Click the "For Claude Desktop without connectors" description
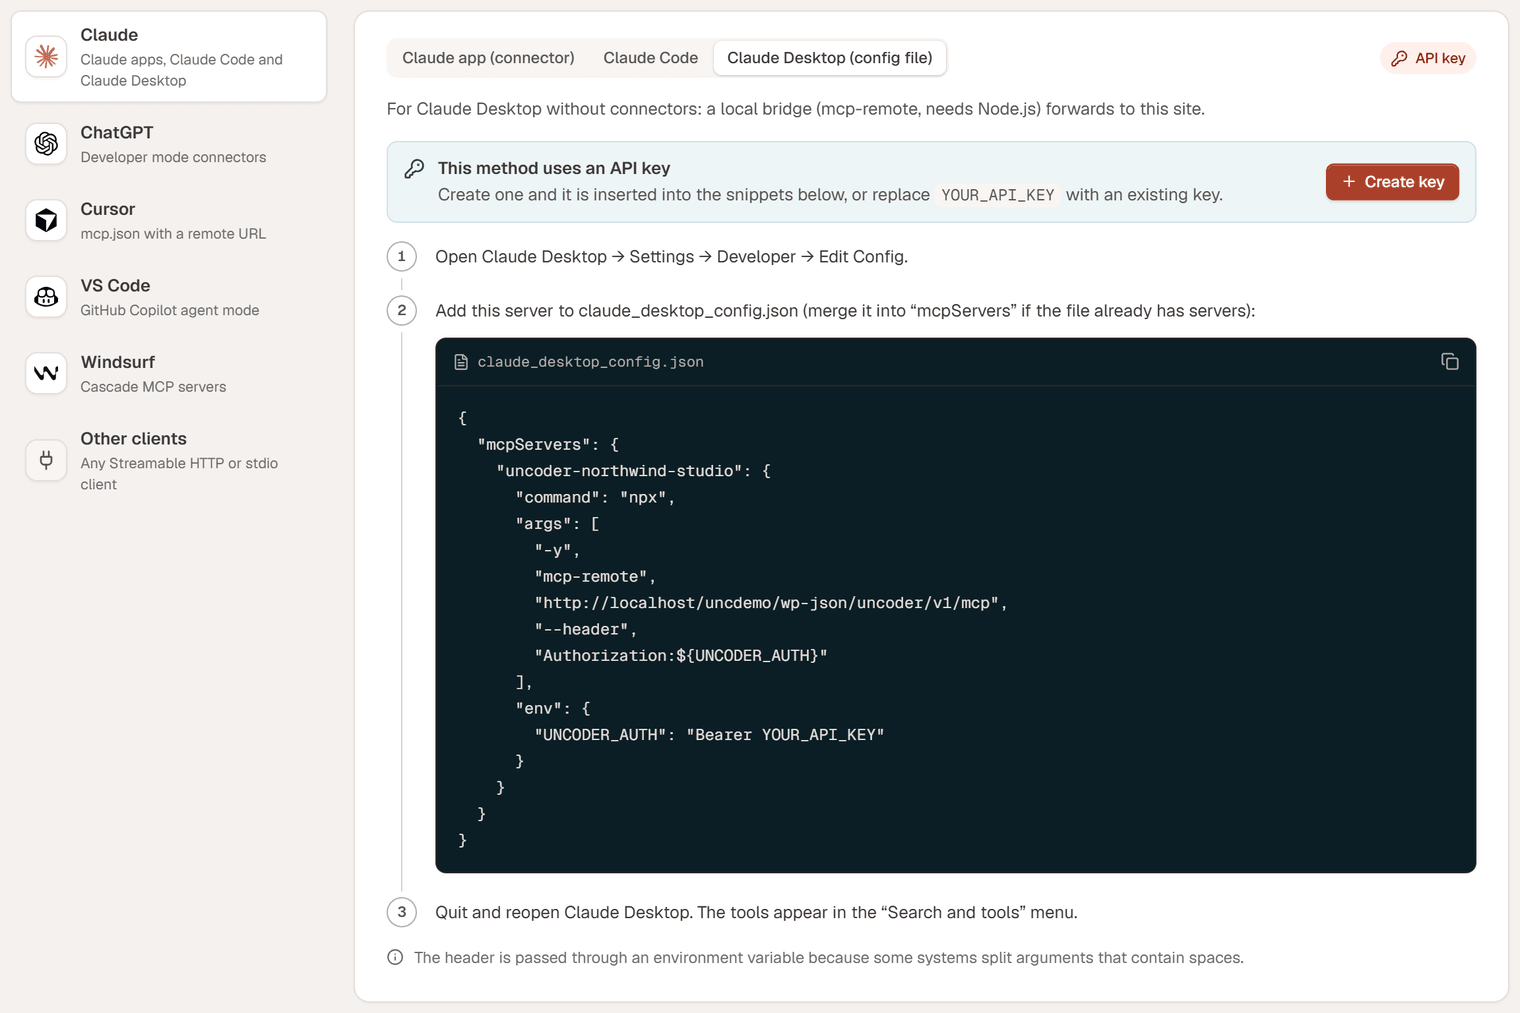The width and height of the screenshot is (1520, 1013). point(796,109)
